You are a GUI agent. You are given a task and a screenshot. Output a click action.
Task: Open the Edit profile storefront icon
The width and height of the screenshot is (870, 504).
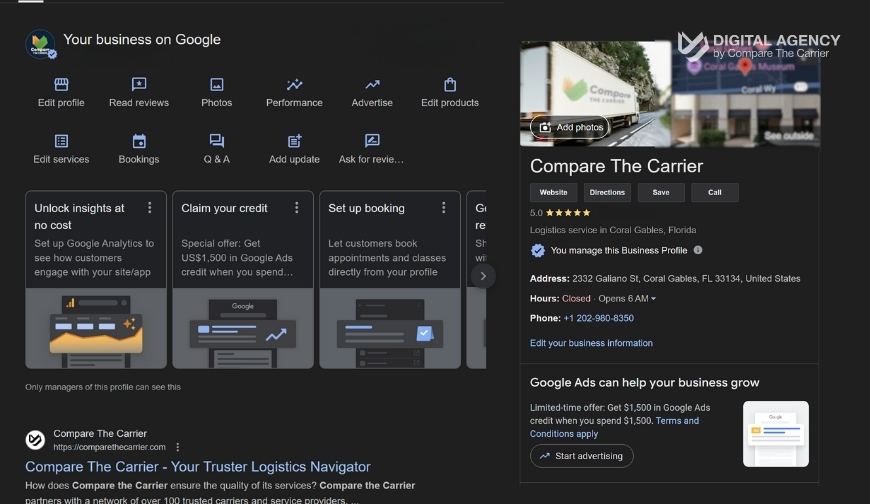[61, 85]
